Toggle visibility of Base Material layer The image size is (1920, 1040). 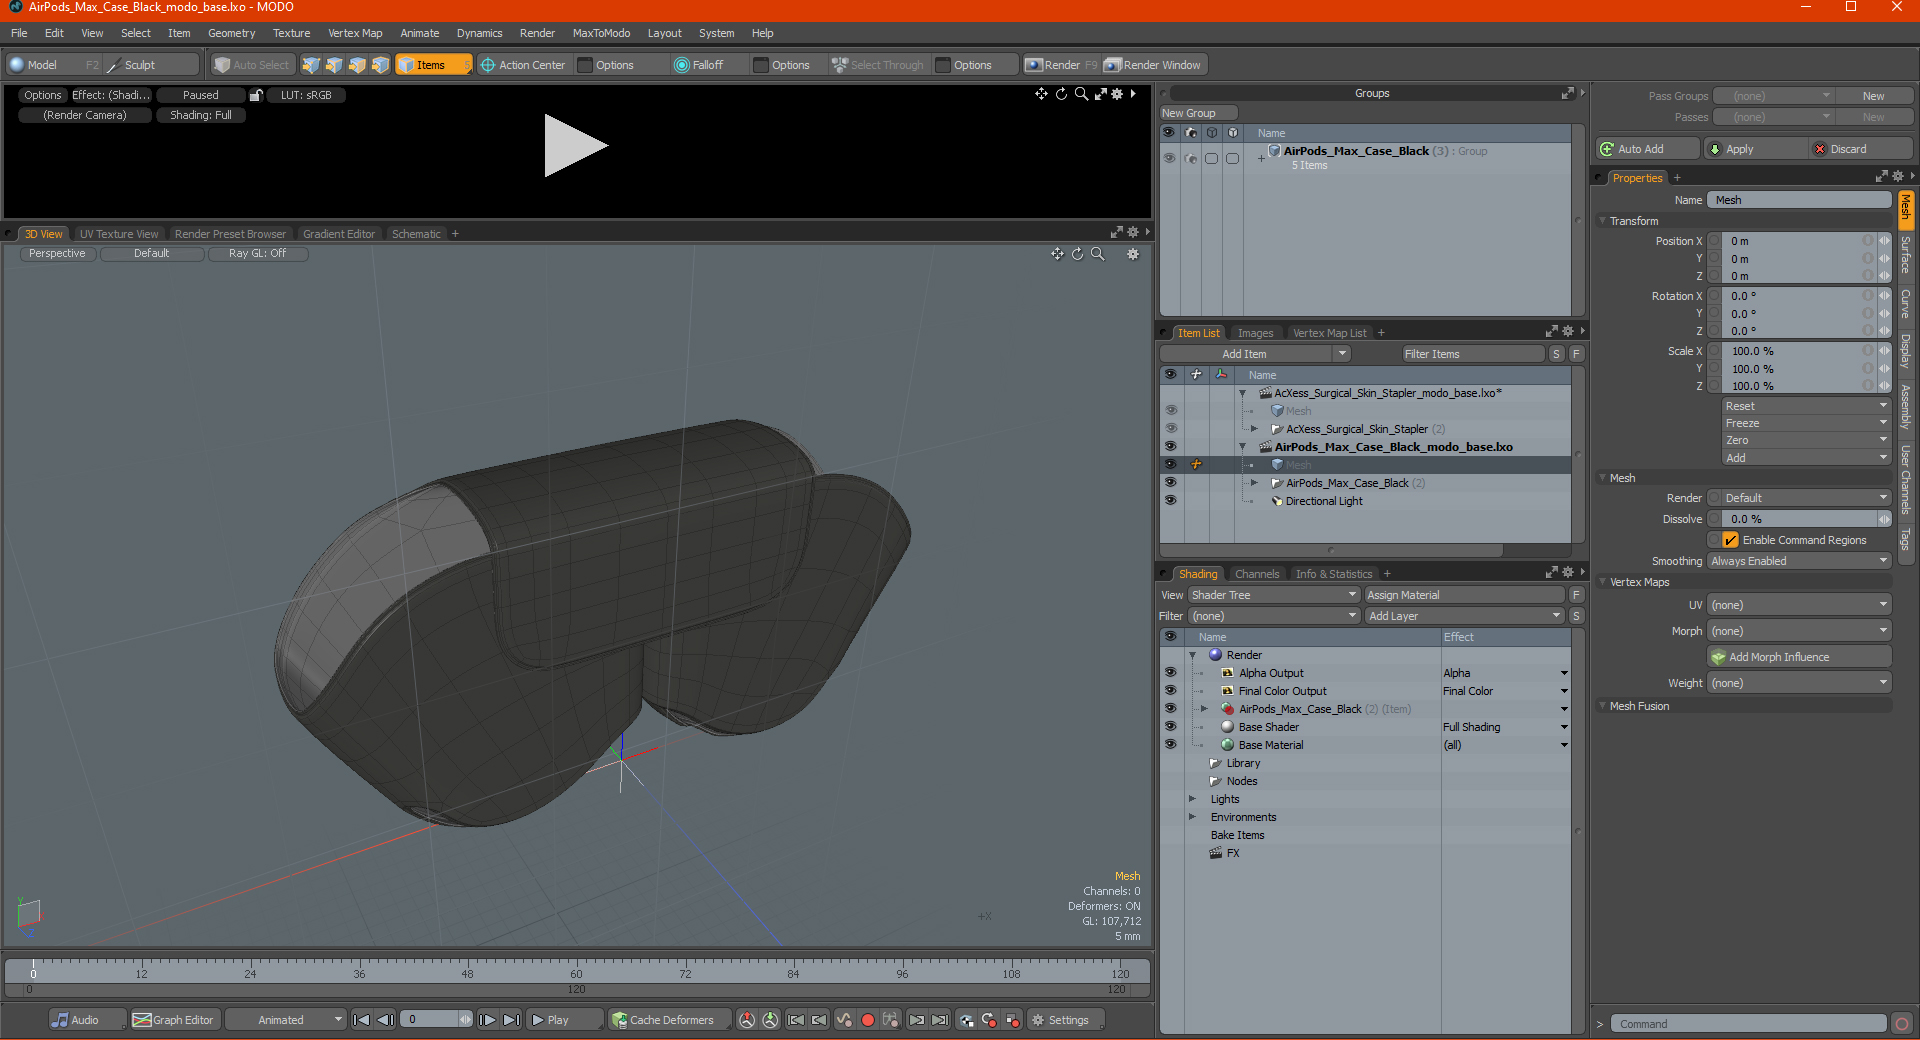pos(1170,745)
